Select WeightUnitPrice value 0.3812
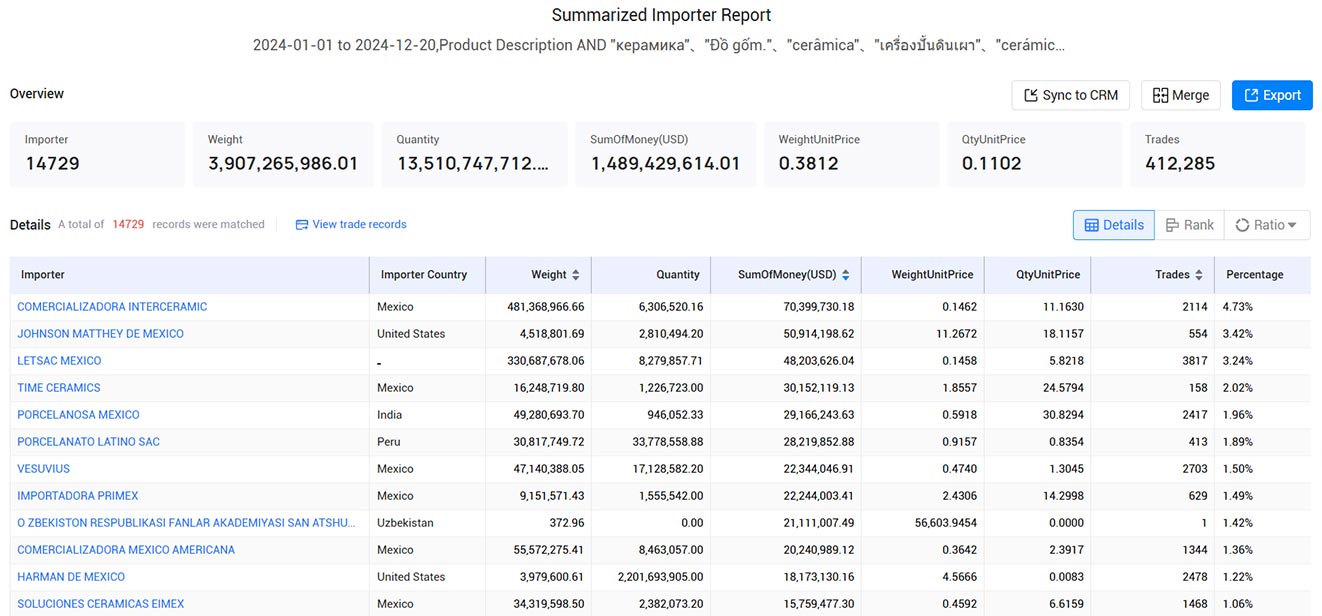This screenshot has height=616, width=1322. click(808, 164)
